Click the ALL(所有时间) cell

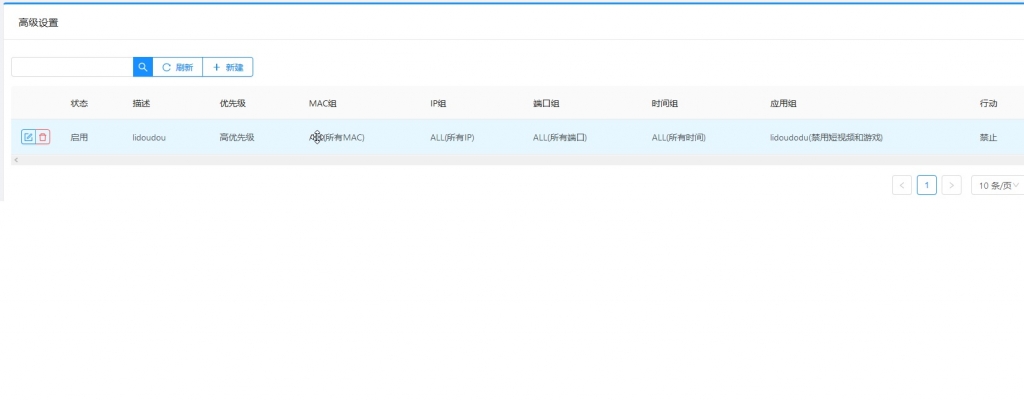click(679, 138)
